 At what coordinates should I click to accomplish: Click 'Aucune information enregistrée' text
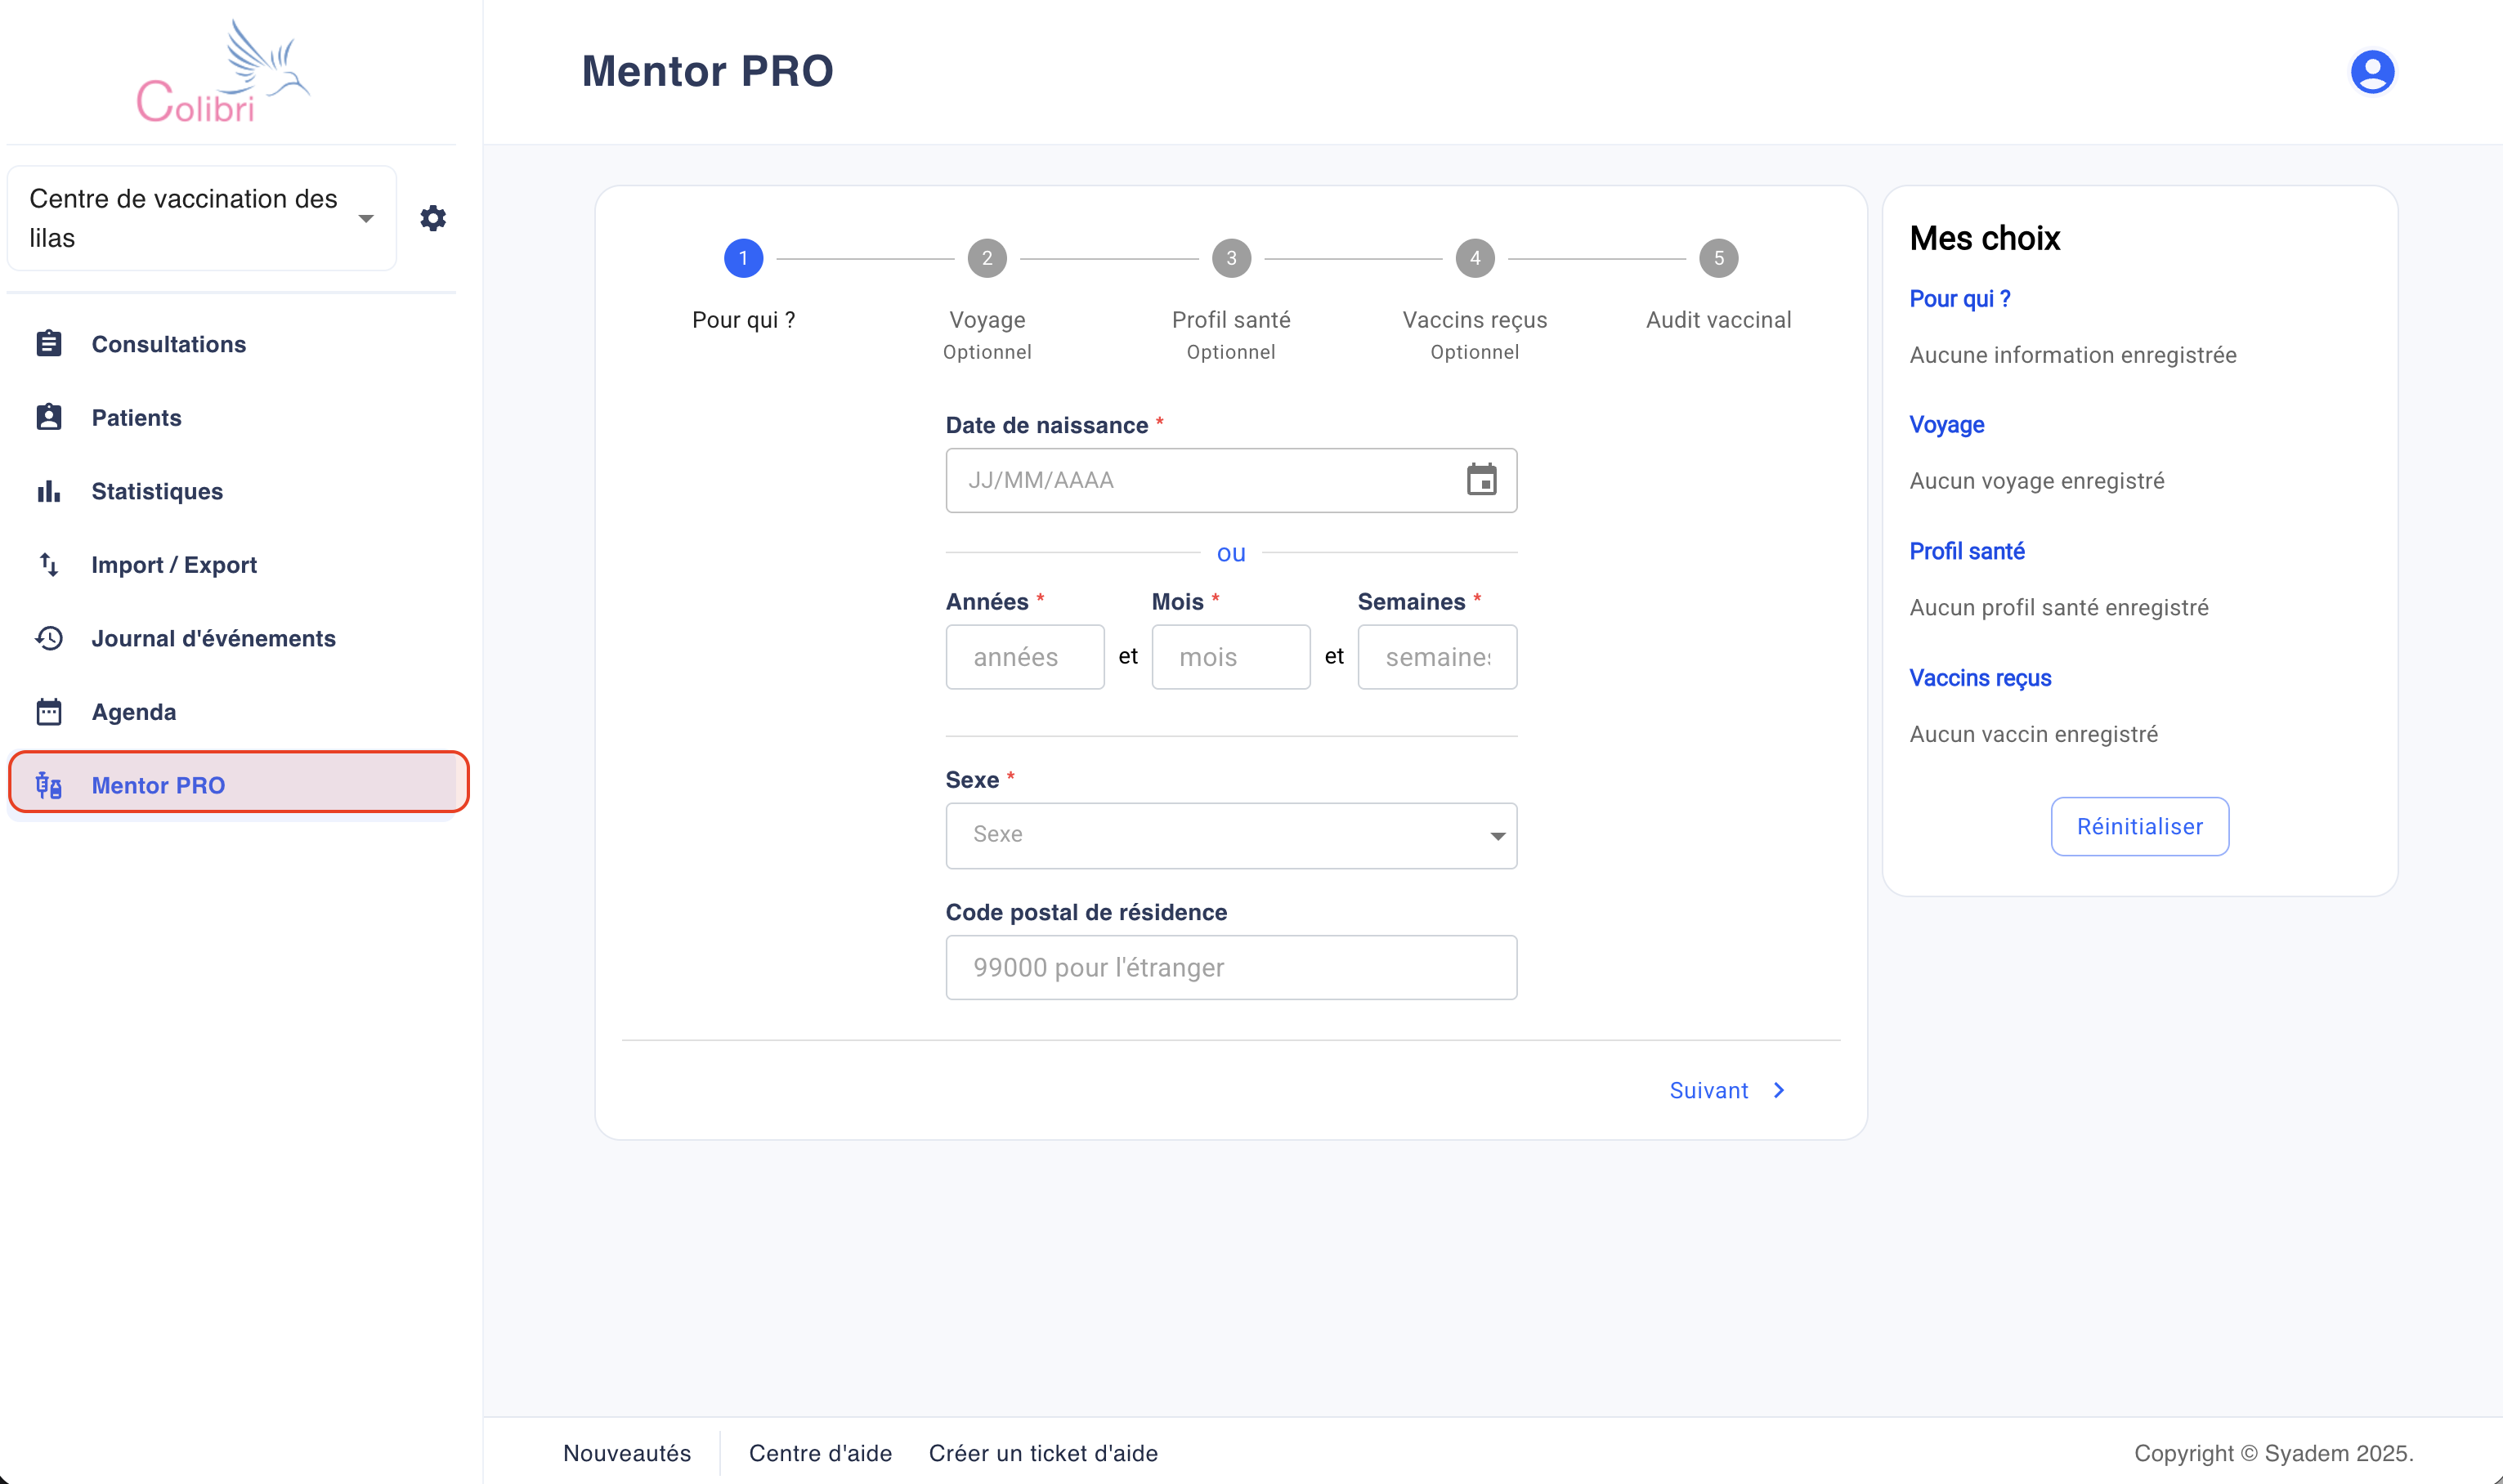(2073, 355)
